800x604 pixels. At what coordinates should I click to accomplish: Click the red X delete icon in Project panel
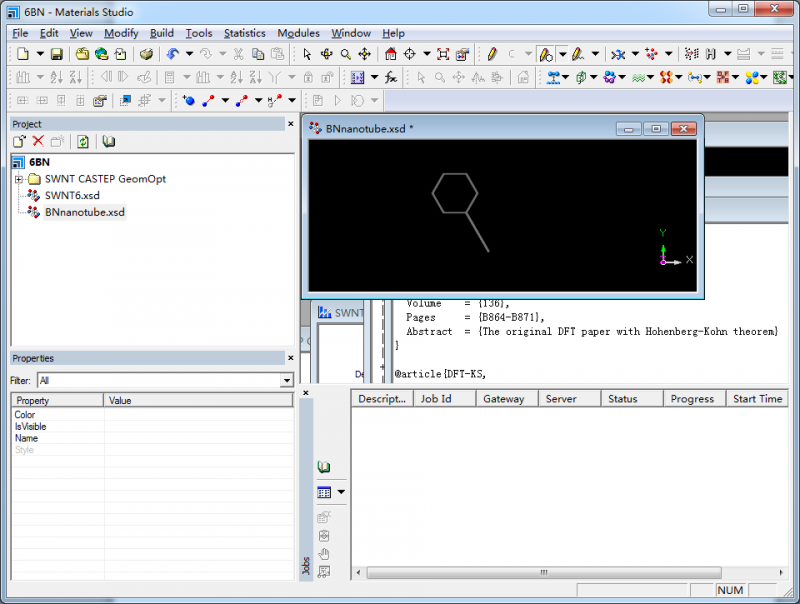click(x=38, y=142)
